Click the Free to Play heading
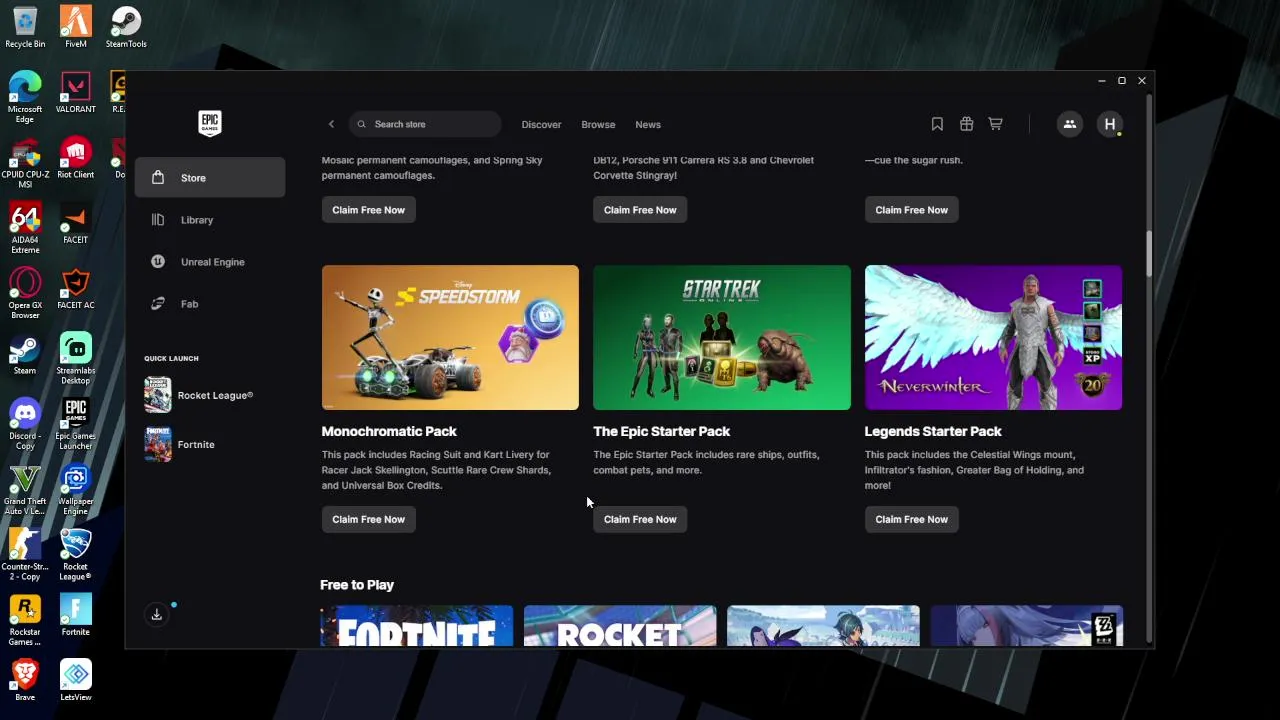1280x720 pixels. (357, 585)
